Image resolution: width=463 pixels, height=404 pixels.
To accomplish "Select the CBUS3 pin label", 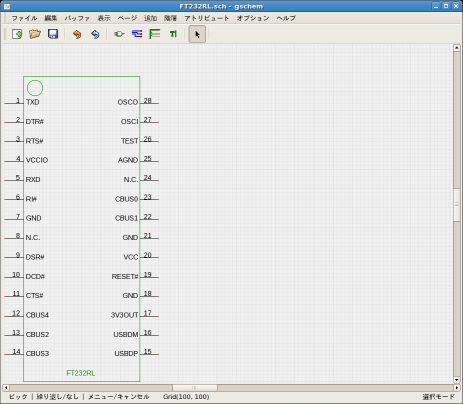I will [37, 353].
